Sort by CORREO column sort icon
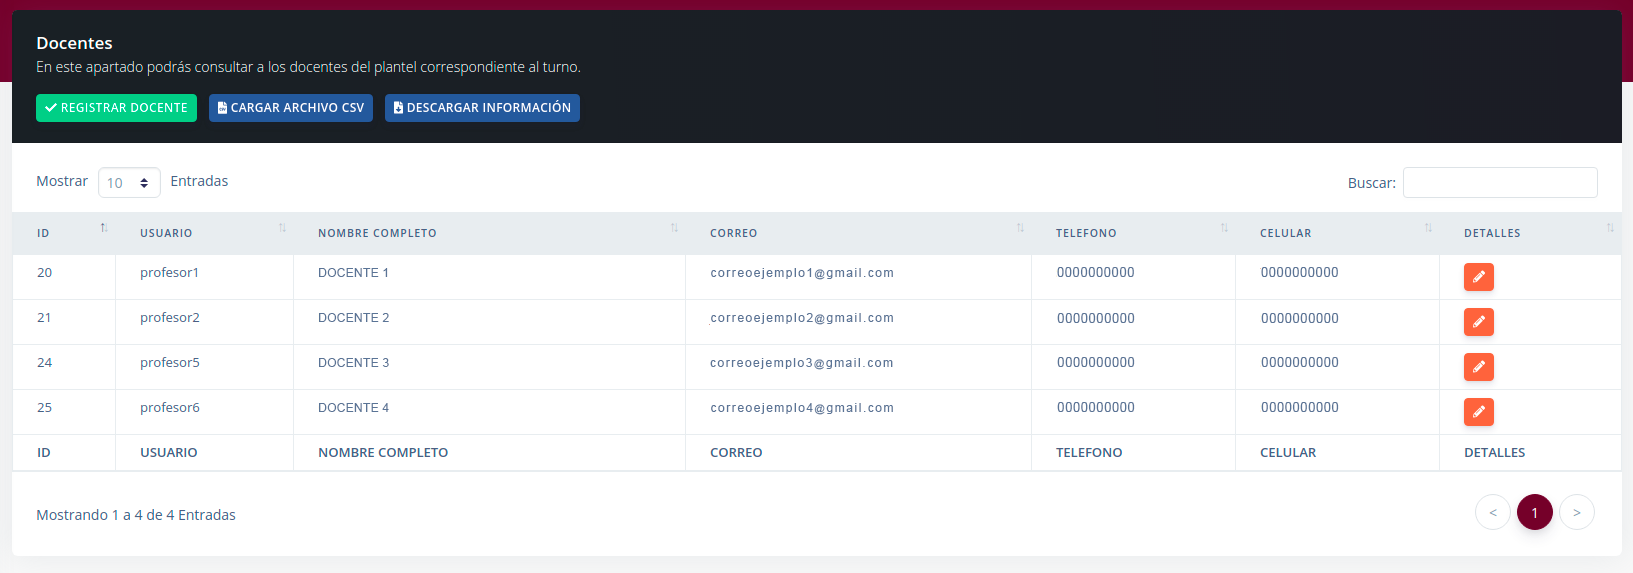 [x=1020, y=229]
